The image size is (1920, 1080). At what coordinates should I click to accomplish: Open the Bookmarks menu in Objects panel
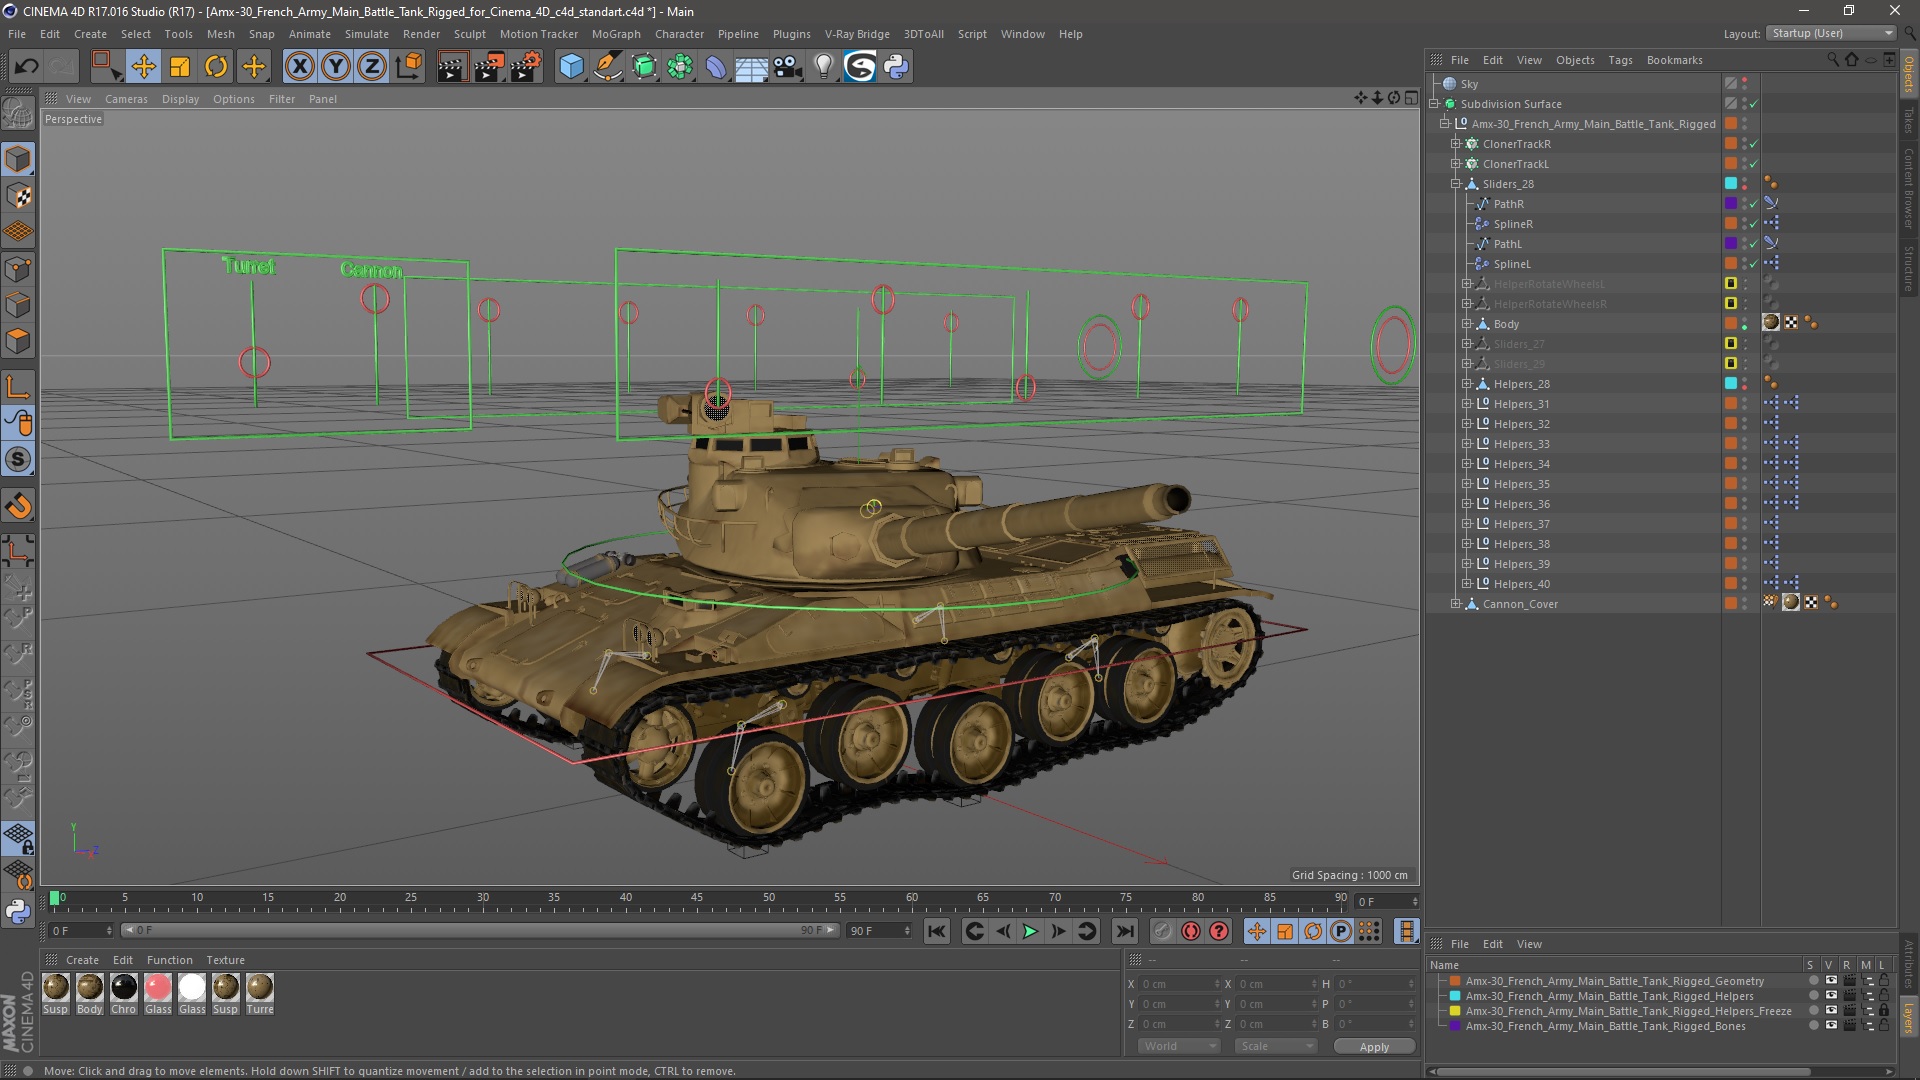(1674, 60)
